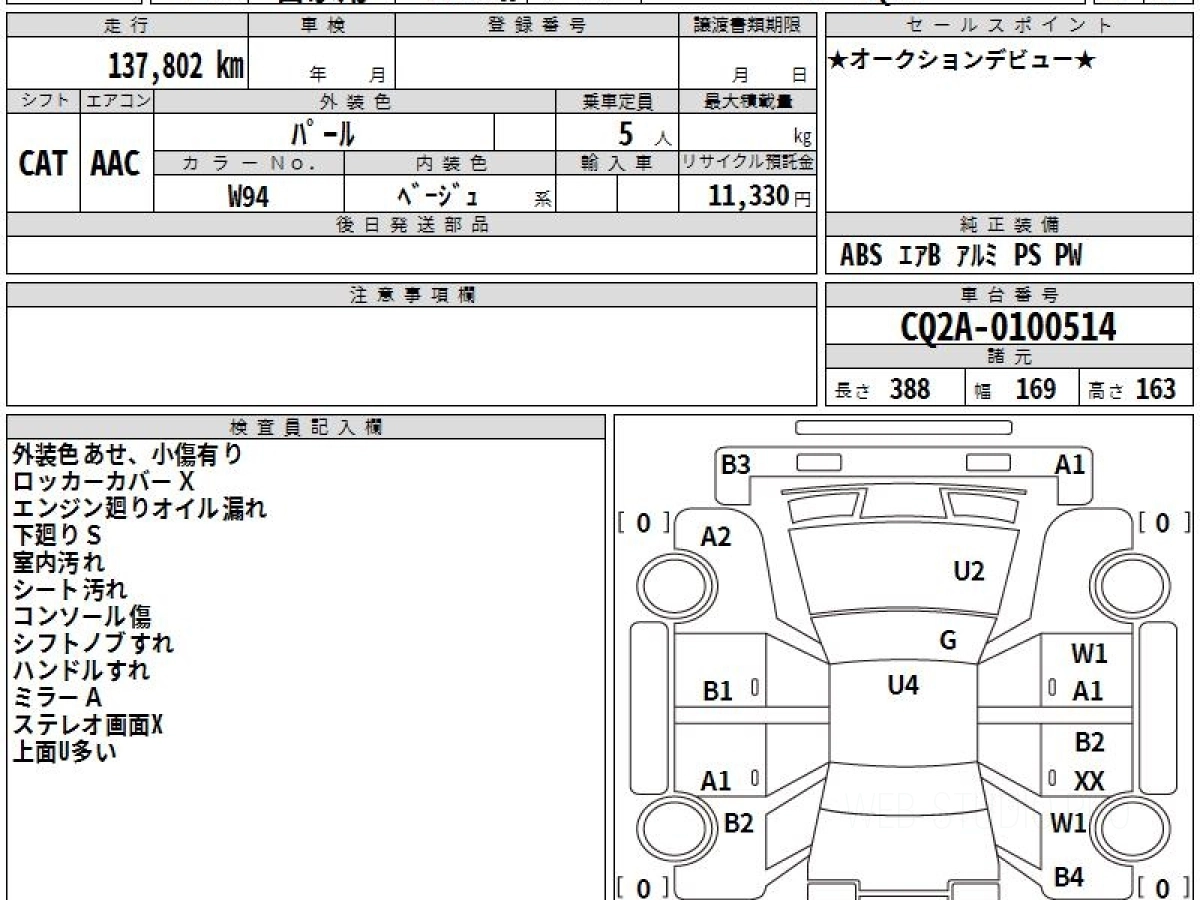Click the 注意事項欄 heading
The height and width of the screenshot is (900, 1200).
(x=411, y=295)
